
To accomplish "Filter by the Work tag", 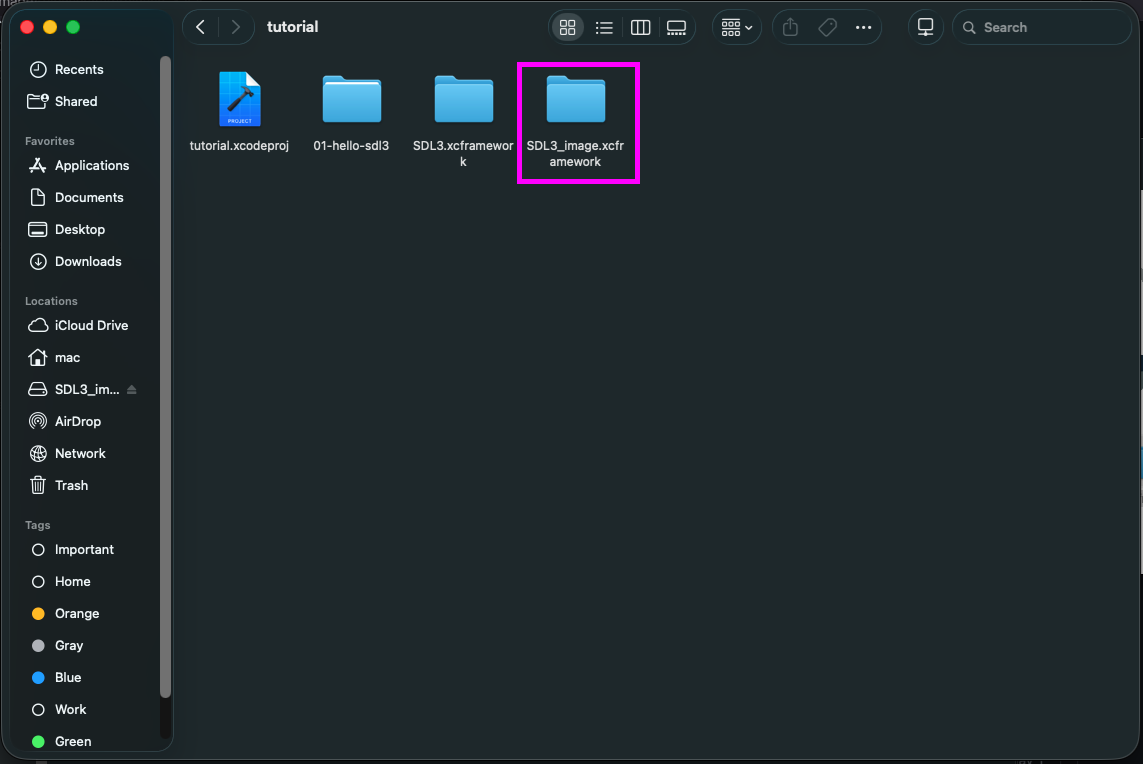I will (70, 711).
